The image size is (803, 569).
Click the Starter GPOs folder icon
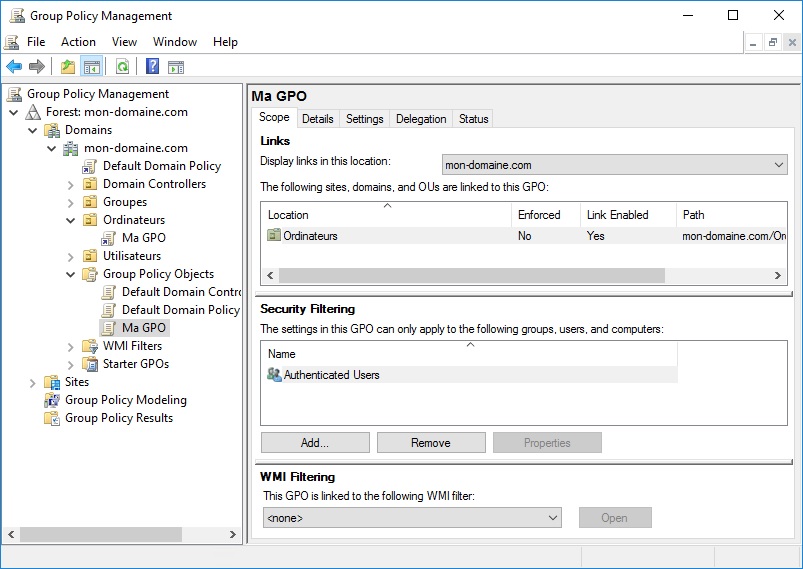(x=90, y=364)
